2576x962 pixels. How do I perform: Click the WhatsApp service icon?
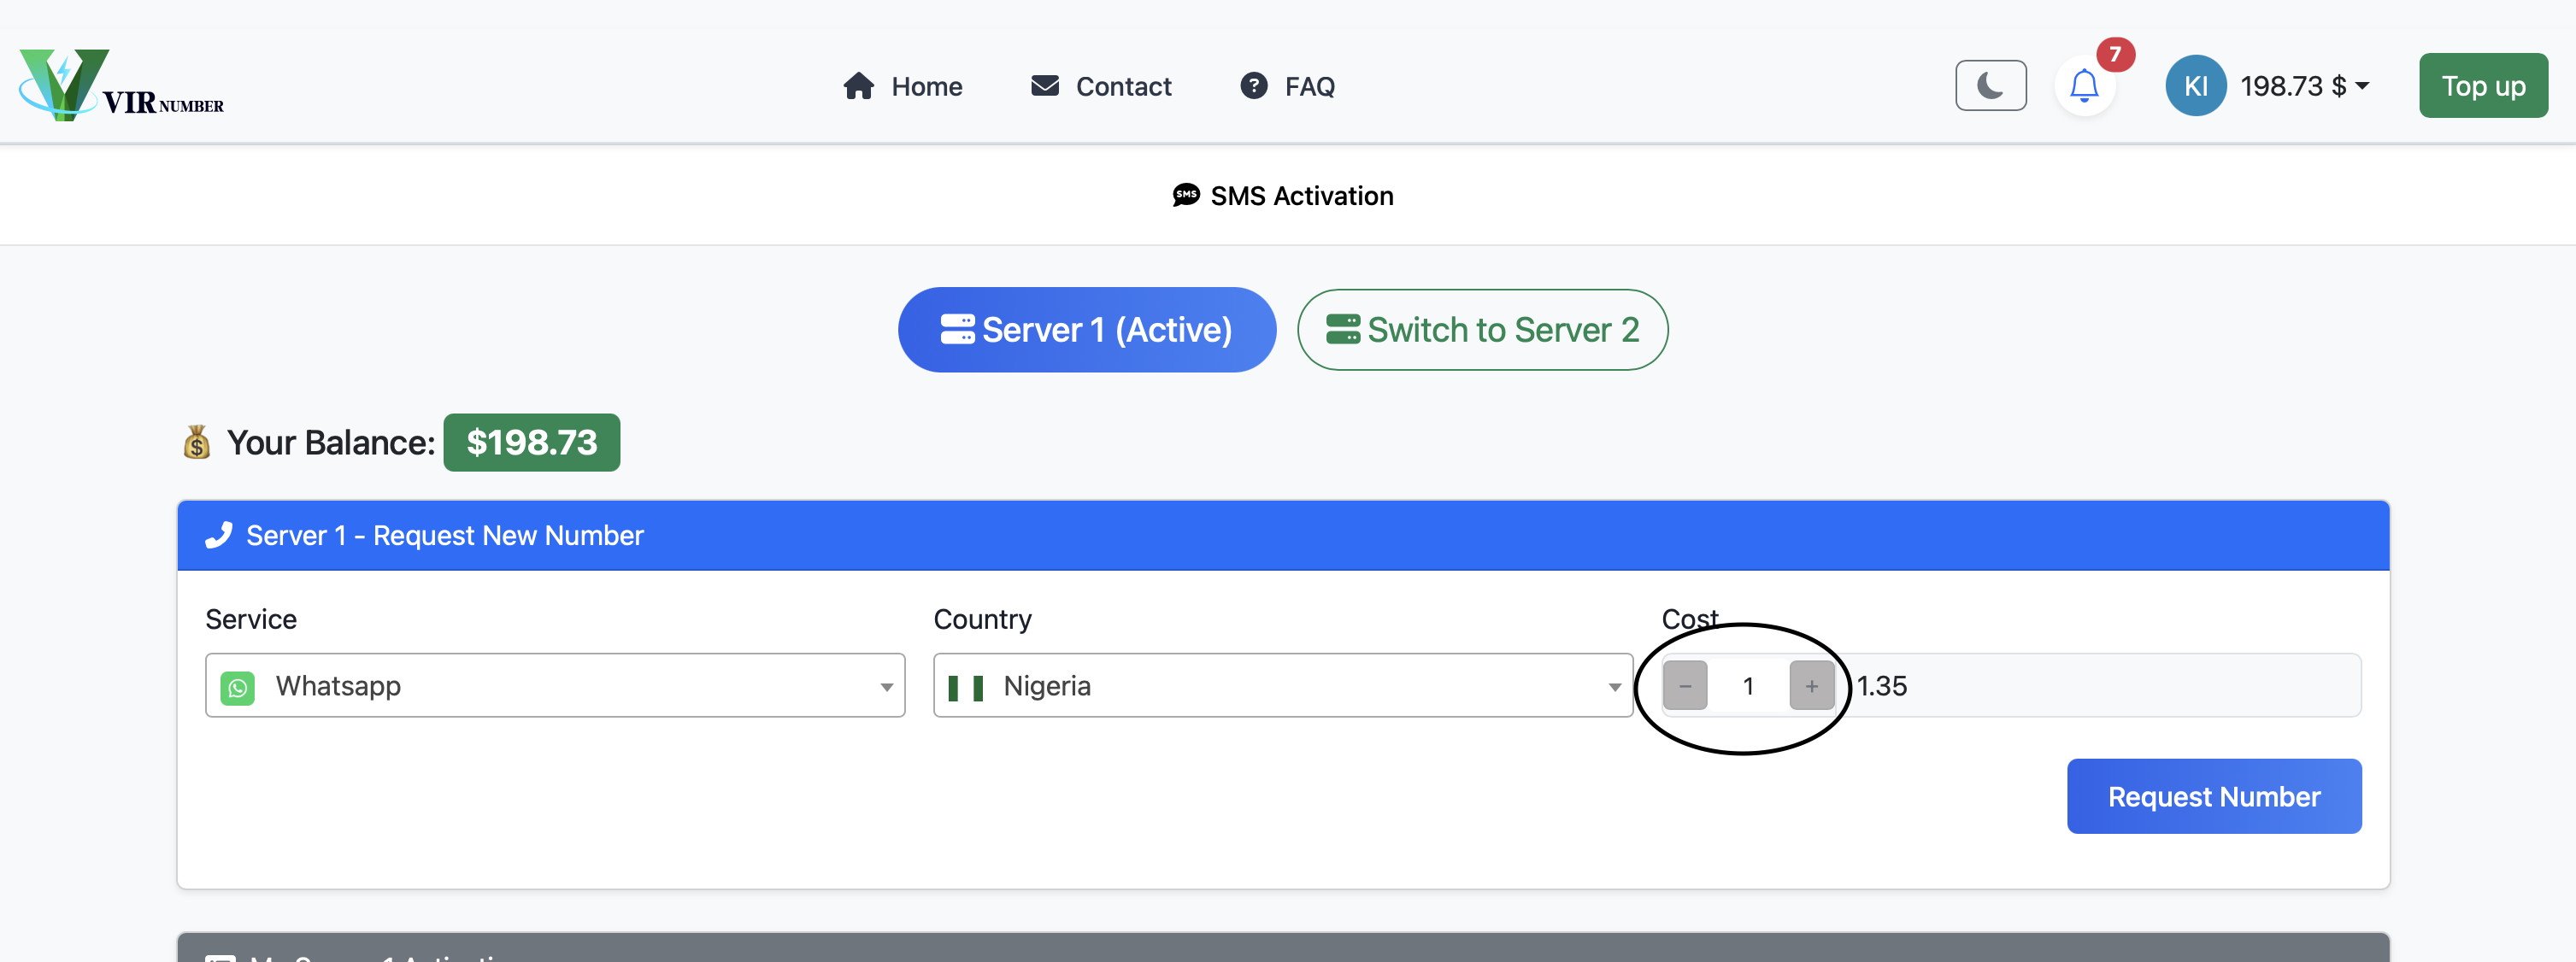(237, 687)
